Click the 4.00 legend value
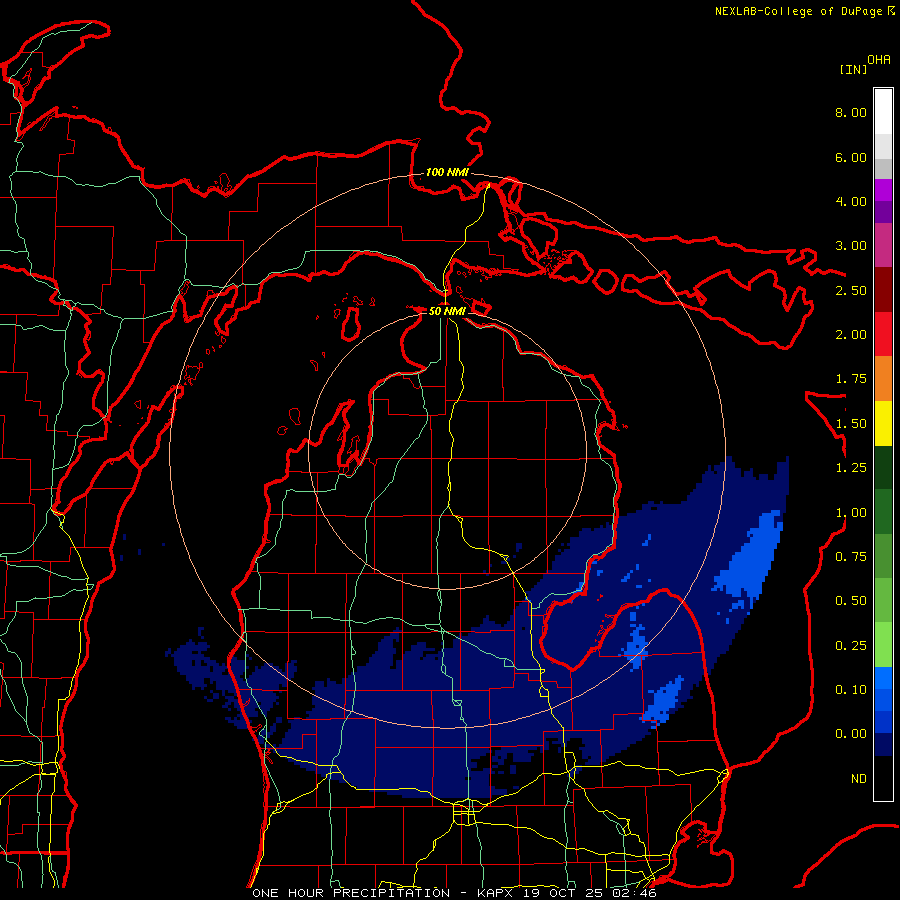 [851, 201]
